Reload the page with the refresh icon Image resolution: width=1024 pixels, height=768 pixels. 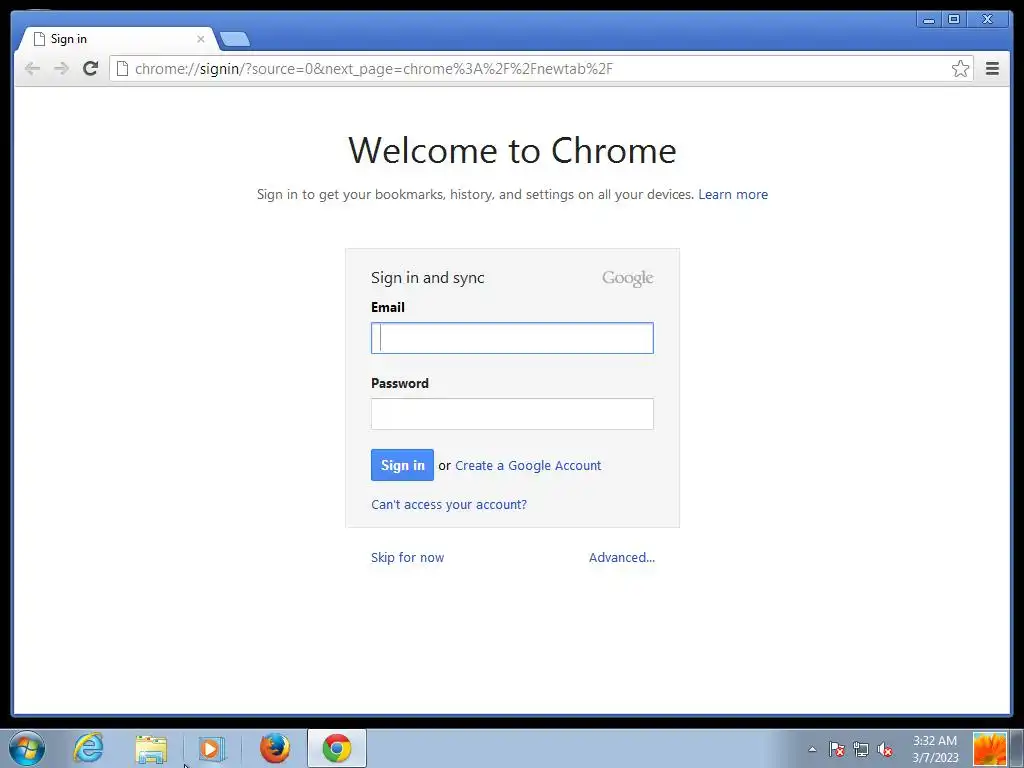[90, 68]
